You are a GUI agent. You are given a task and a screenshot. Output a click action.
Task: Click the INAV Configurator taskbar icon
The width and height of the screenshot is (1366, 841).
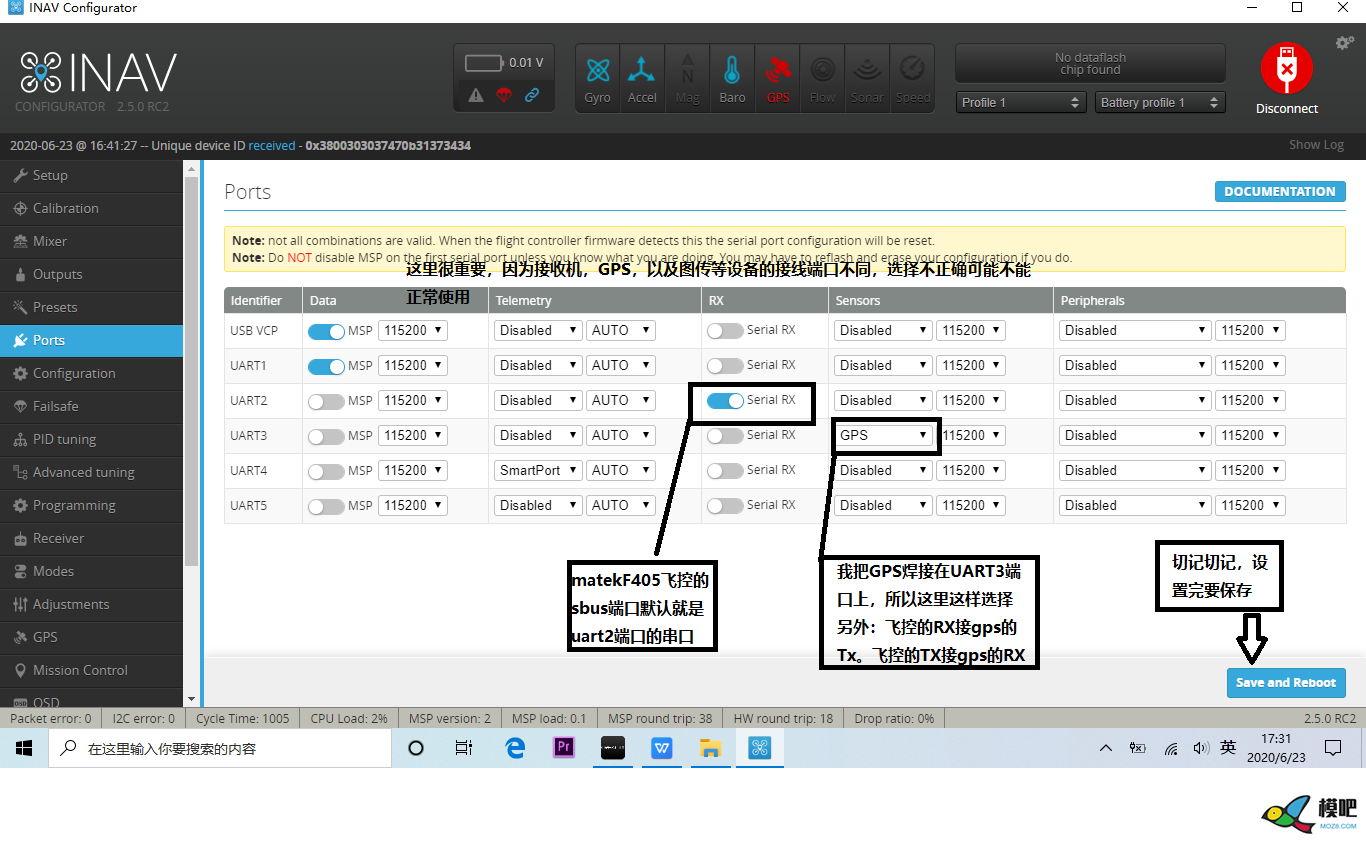pyautogui.click(x=760, y=748)
